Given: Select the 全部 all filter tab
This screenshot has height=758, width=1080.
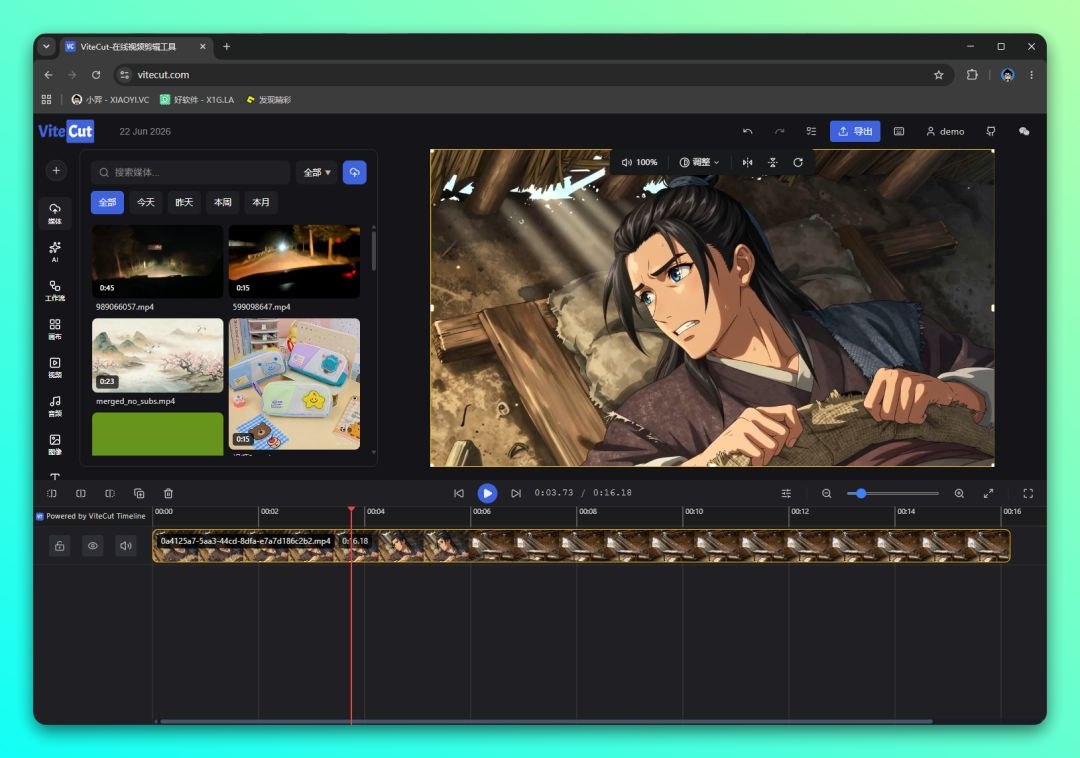Looking at the screenshot, I should 107,202.
